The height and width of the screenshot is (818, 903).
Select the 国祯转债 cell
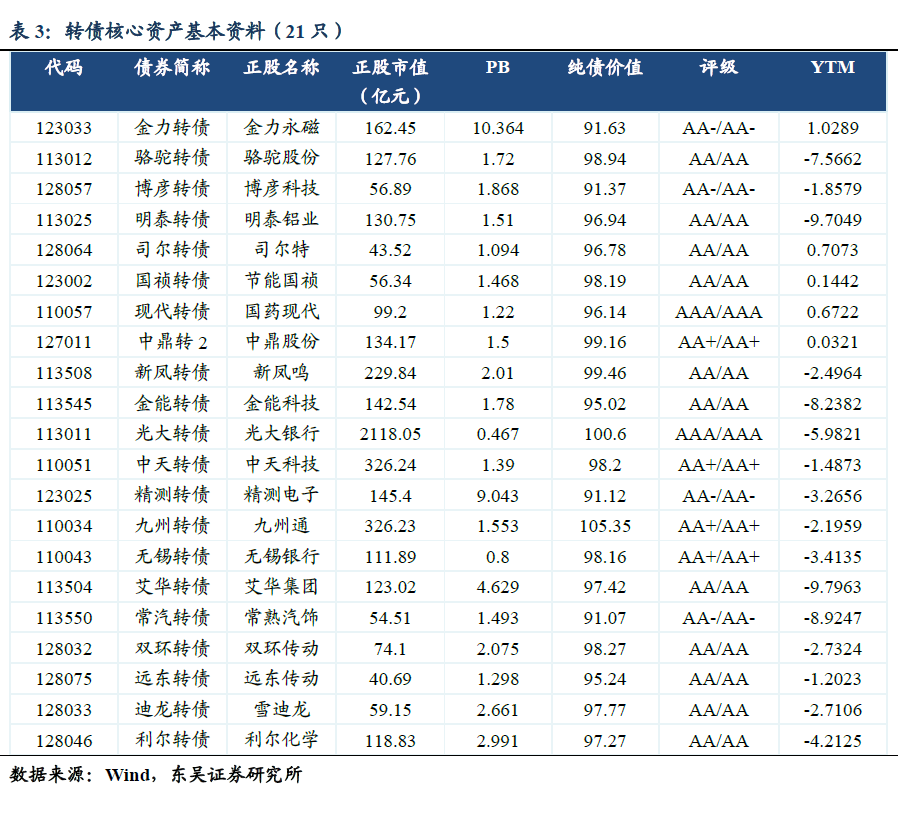pyautogui.click(x=172, y=281)
